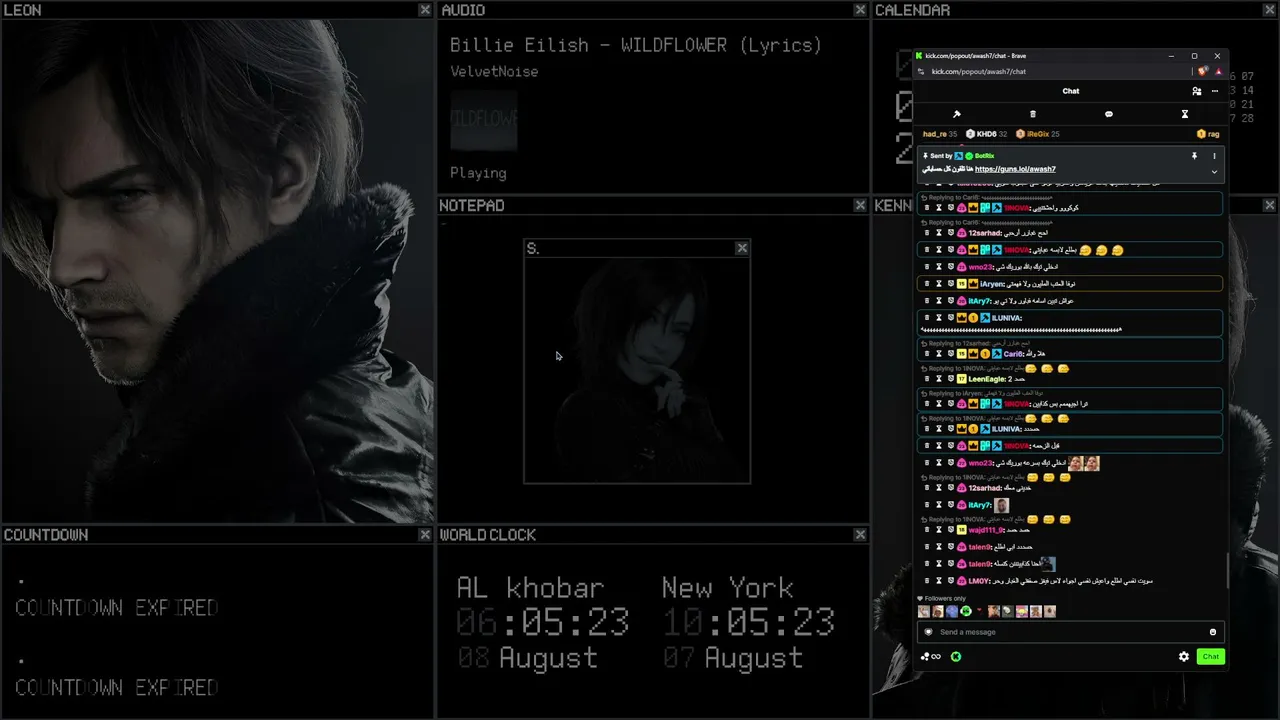Image resolution: width=1280 pixels, height=720 pixels.
Task: Click the username Cari6 in chat
Action: coord(1013,354)
